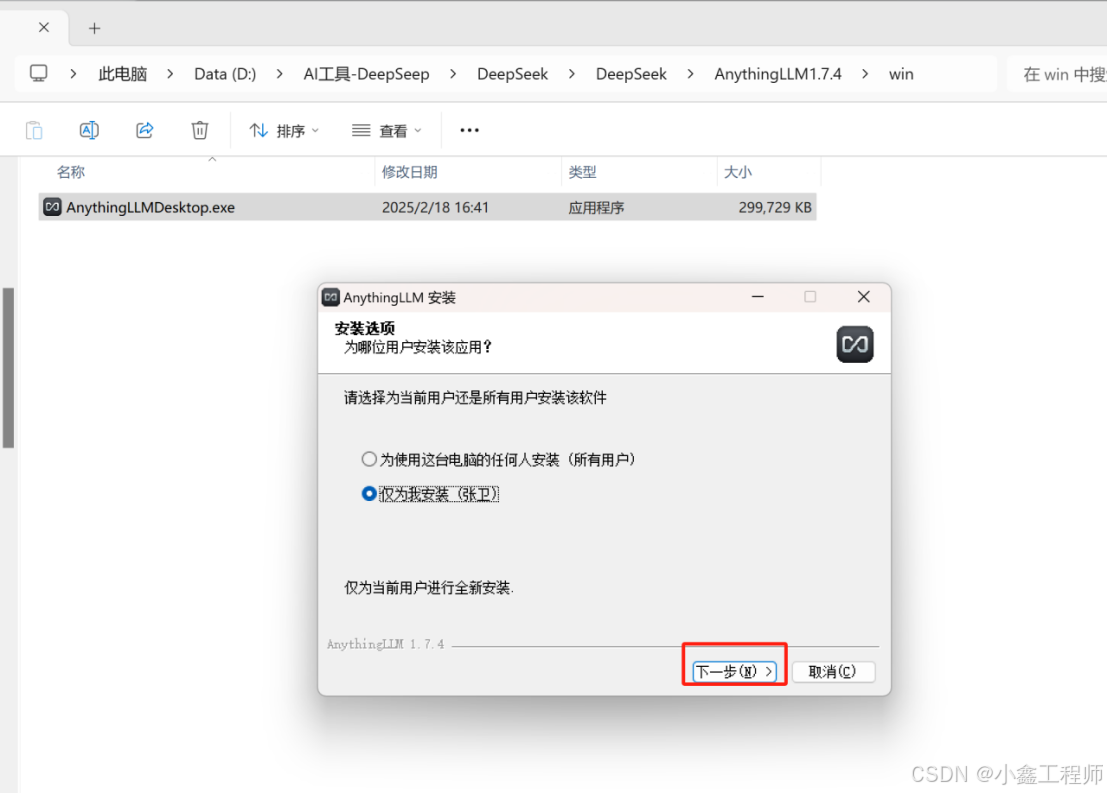
Task: Click 取消(C) cancel button
Action: pos(833,671)
